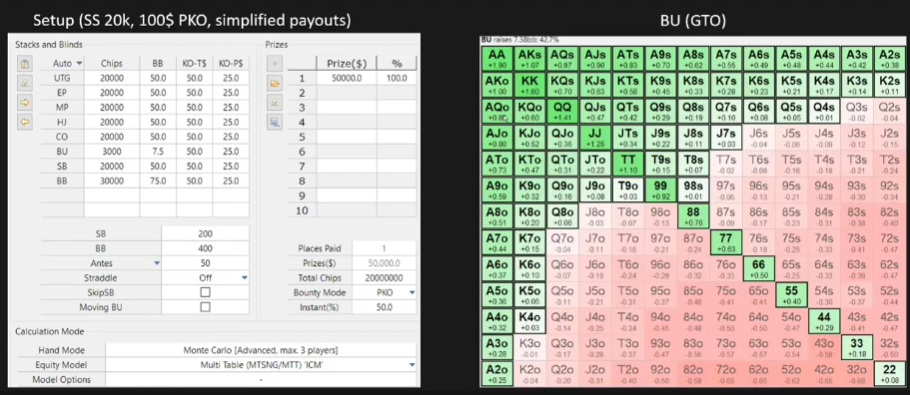Select the JJ hand cell
This screenshot has height=395, width=910.
tap(595, 137)
